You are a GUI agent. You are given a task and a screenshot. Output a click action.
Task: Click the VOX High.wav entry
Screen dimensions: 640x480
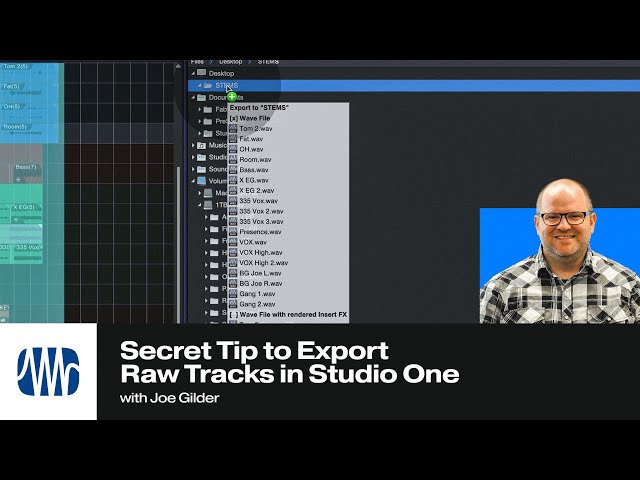(261, 253)
